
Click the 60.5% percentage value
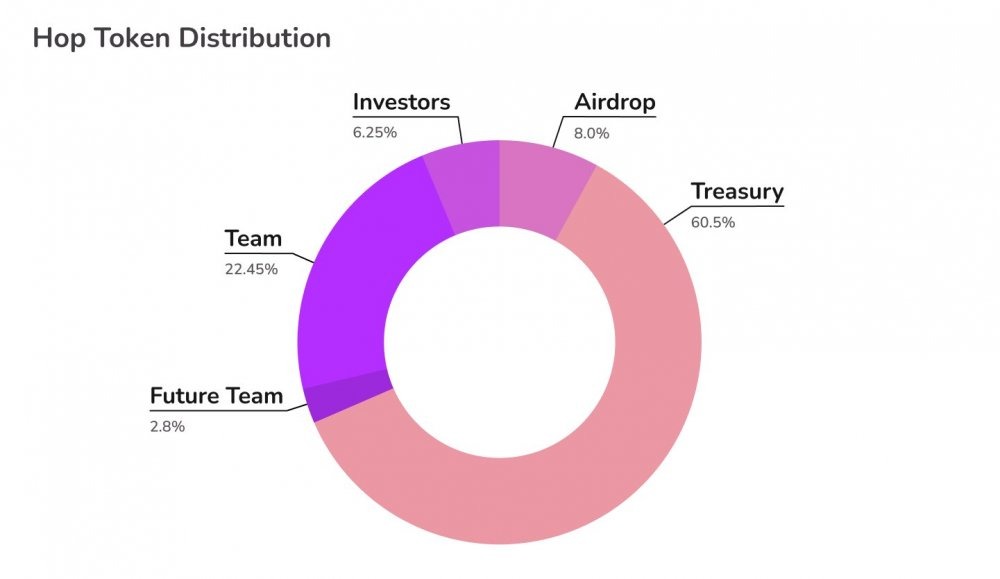click(713, 223)
